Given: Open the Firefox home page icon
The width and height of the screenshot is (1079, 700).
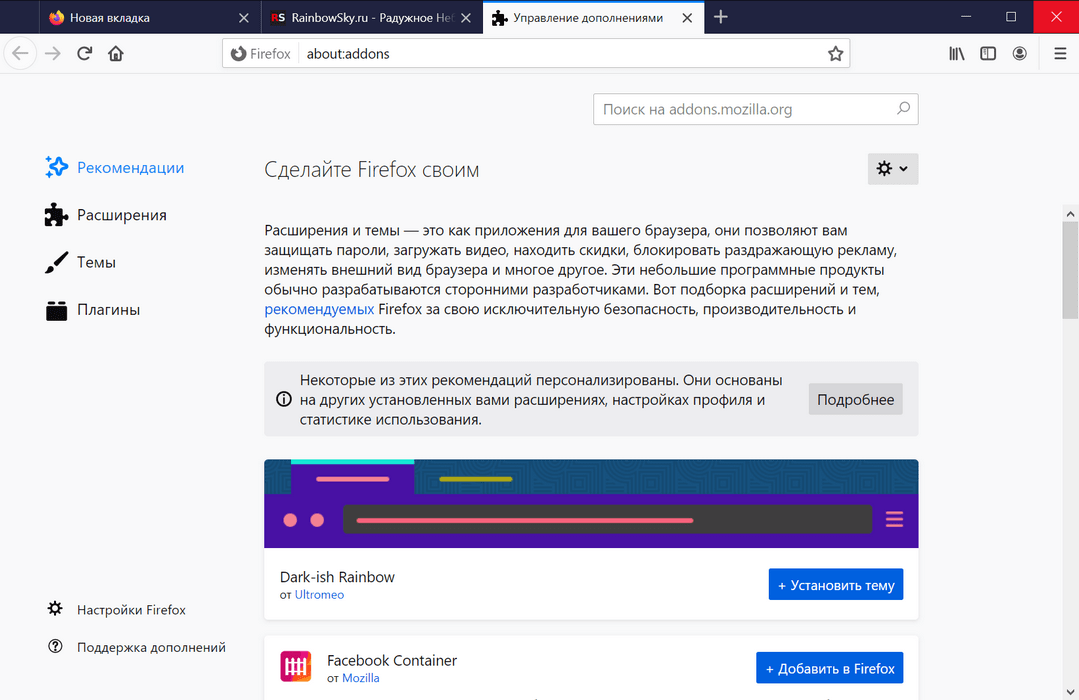Looking at the screenshot, I should 116,53.
